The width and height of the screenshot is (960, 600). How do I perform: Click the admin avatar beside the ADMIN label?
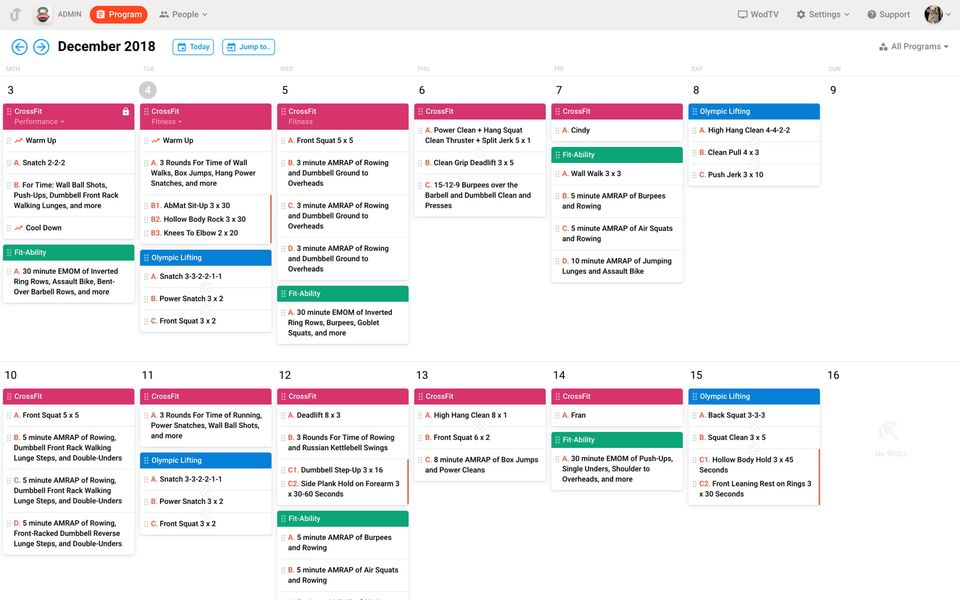point(42,14)
